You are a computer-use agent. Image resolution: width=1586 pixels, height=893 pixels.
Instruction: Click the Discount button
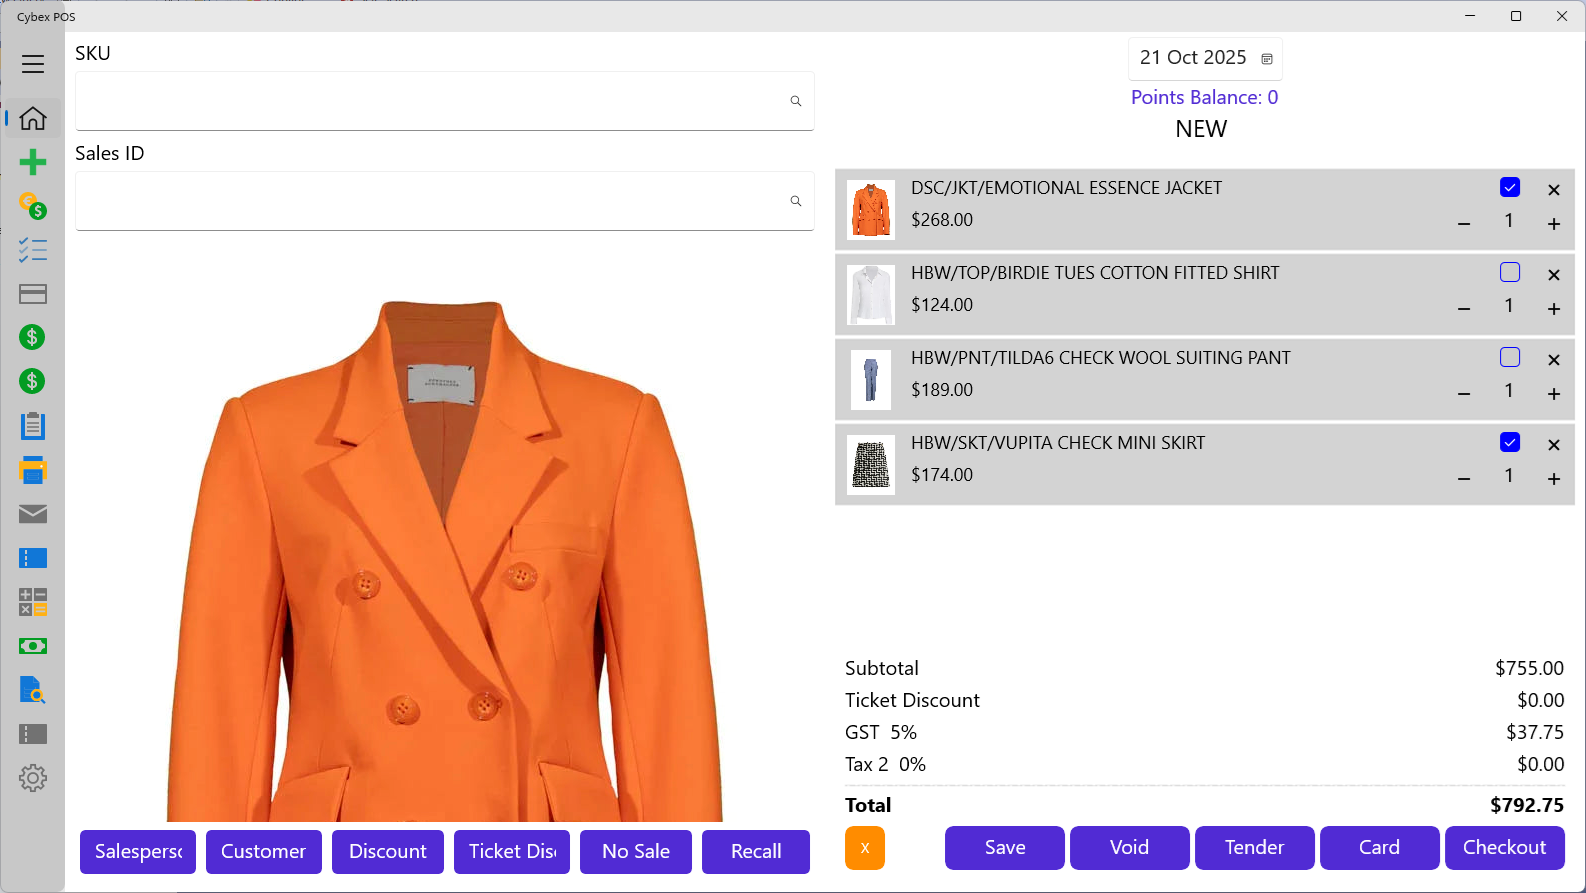[x=388, y=852]
